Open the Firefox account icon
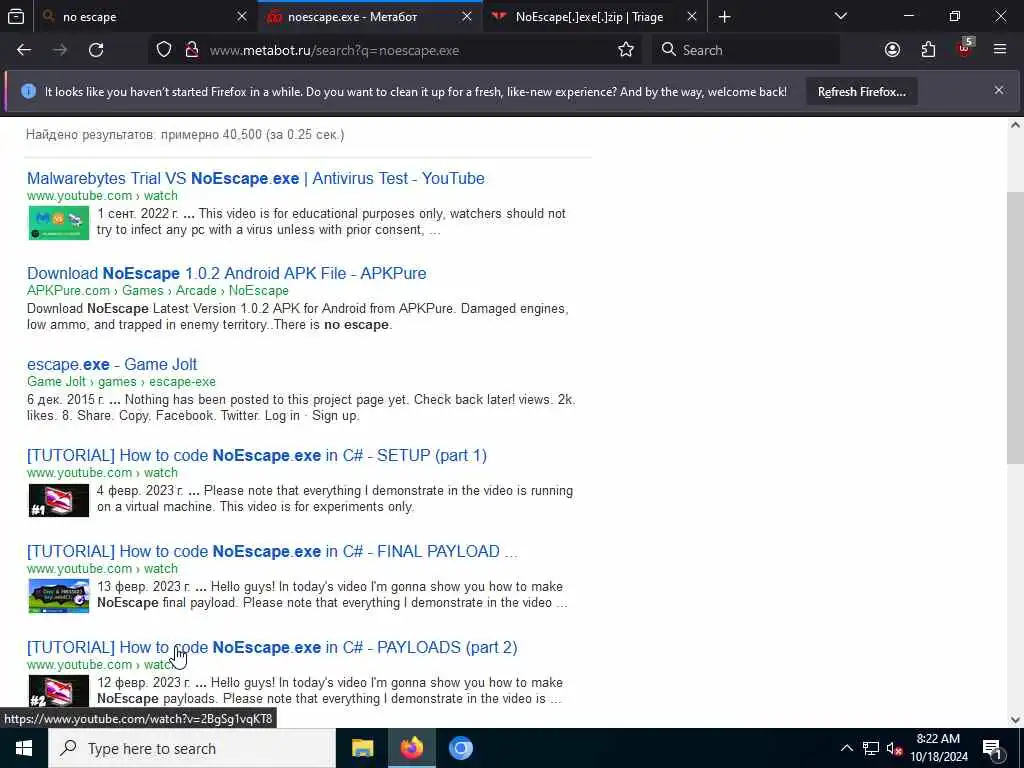 (892, 50)
